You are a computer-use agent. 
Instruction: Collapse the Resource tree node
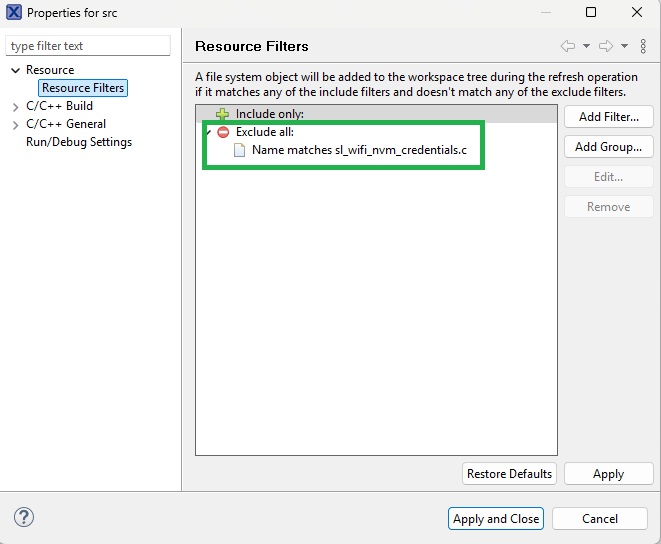coord(15,70)
